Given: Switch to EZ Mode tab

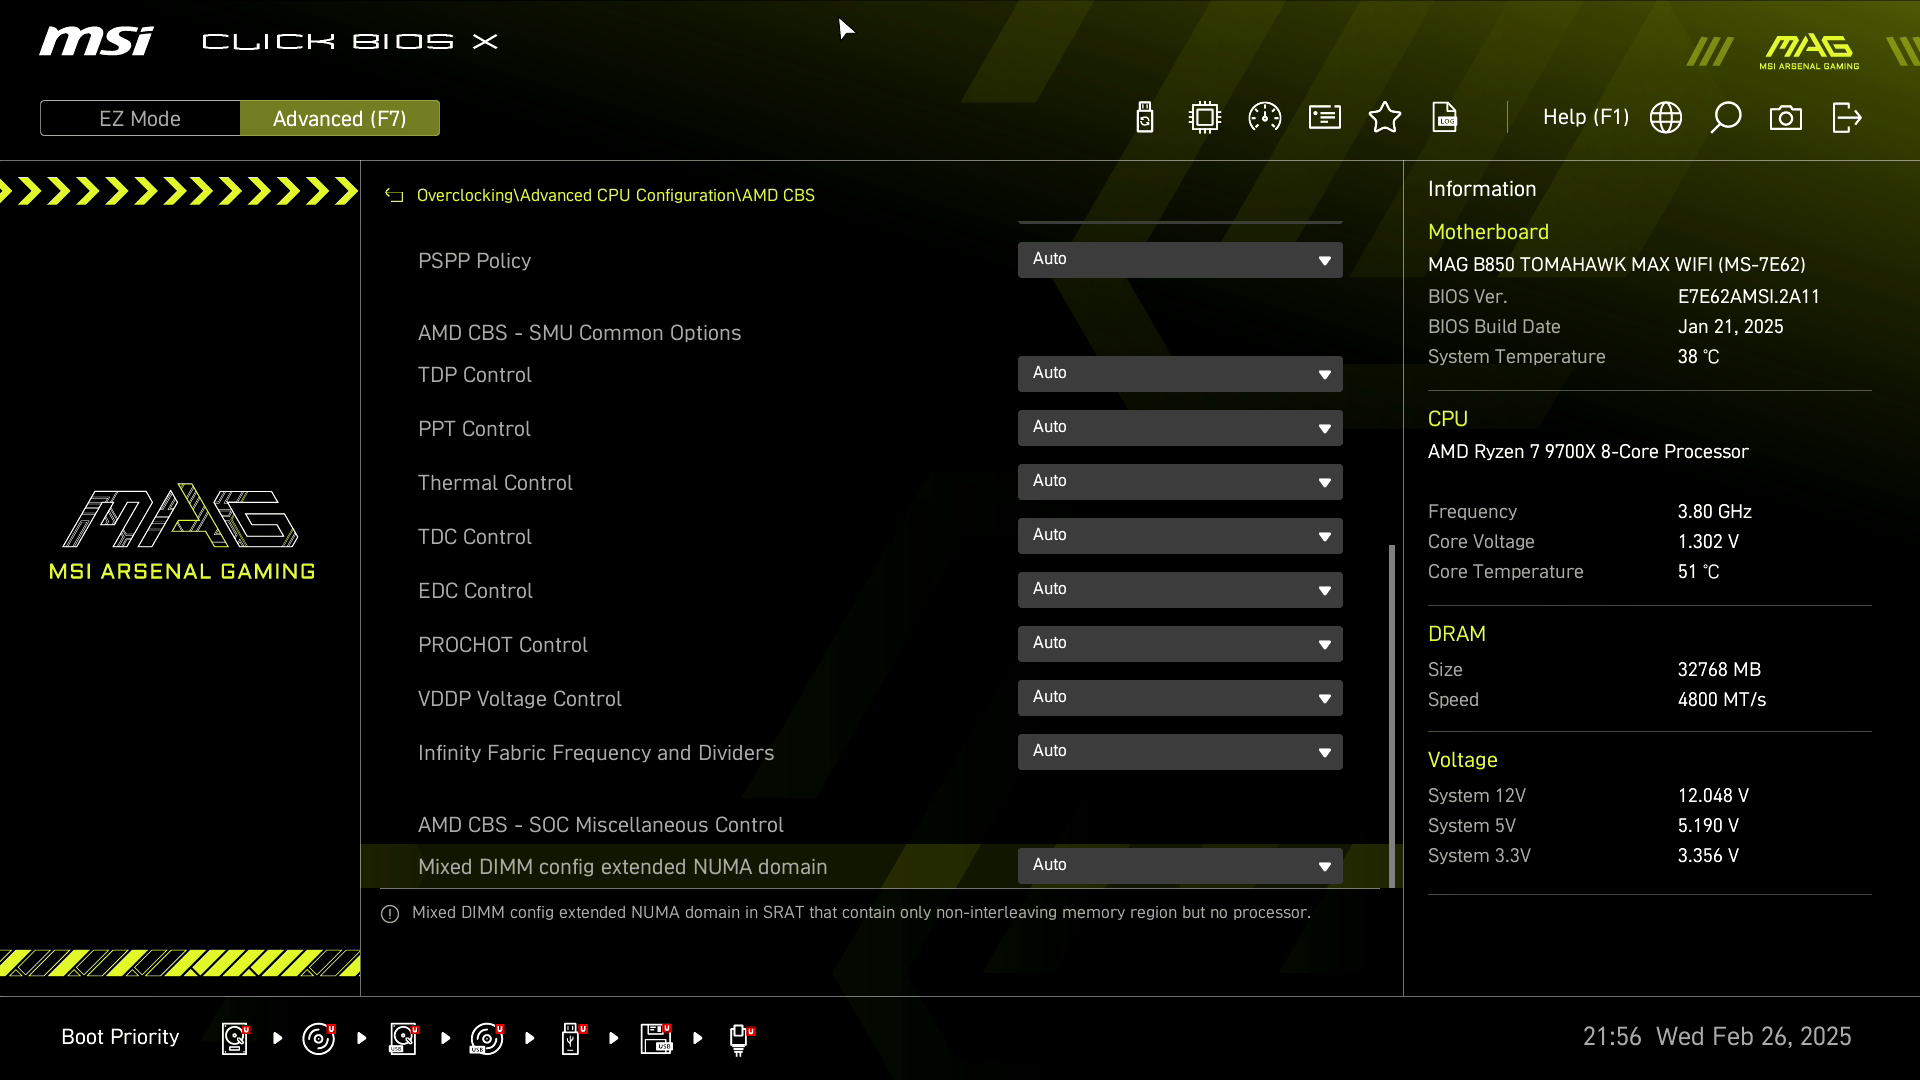Looking at the screenshot, I should point(140,117).
